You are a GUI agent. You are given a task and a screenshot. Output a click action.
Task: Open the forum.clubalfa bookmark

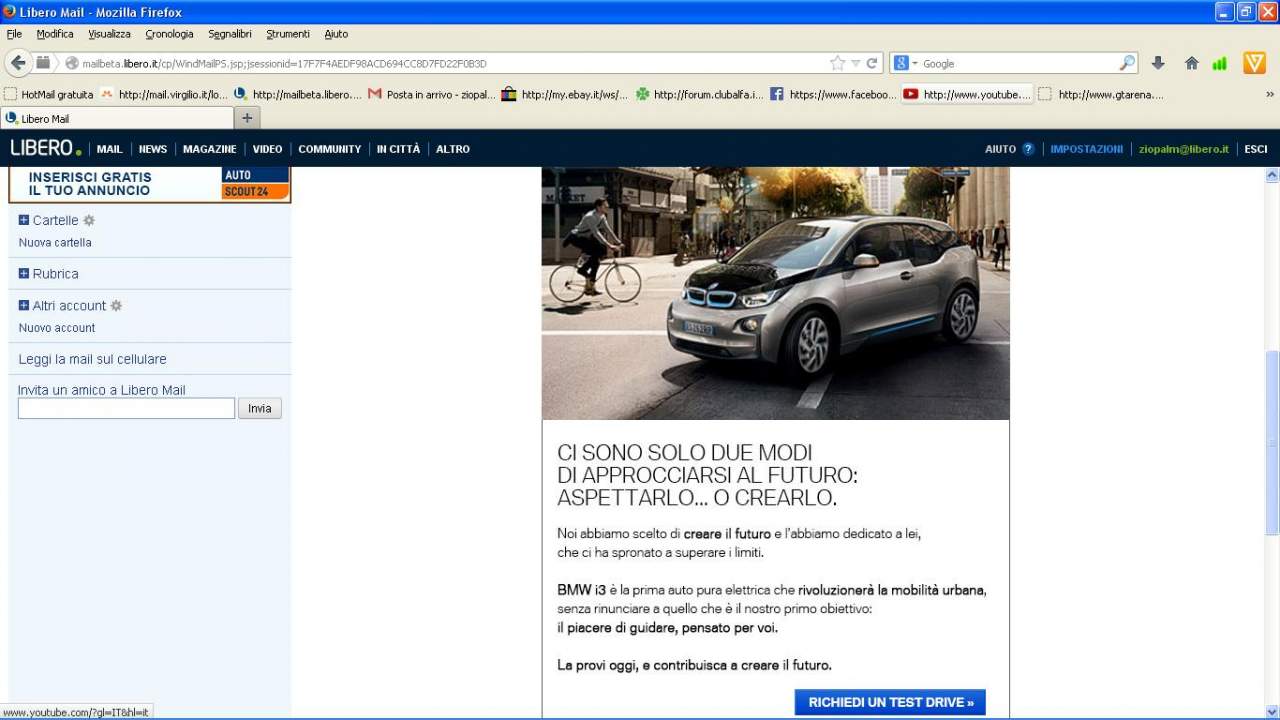click(x=699, y=95)
